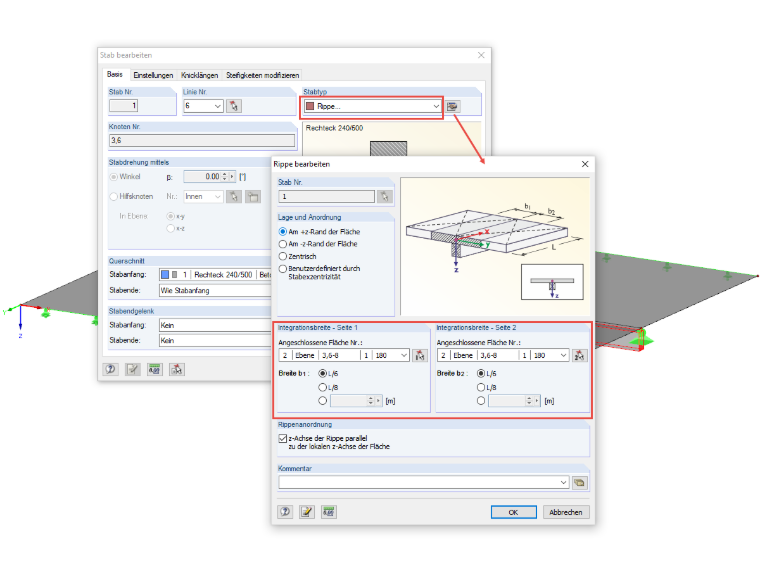This screenshot has height=570, width=760.
Task: Expand Angeschlossene Fläche dropdown for Seite 1
Action: click(x=404, y=355)
